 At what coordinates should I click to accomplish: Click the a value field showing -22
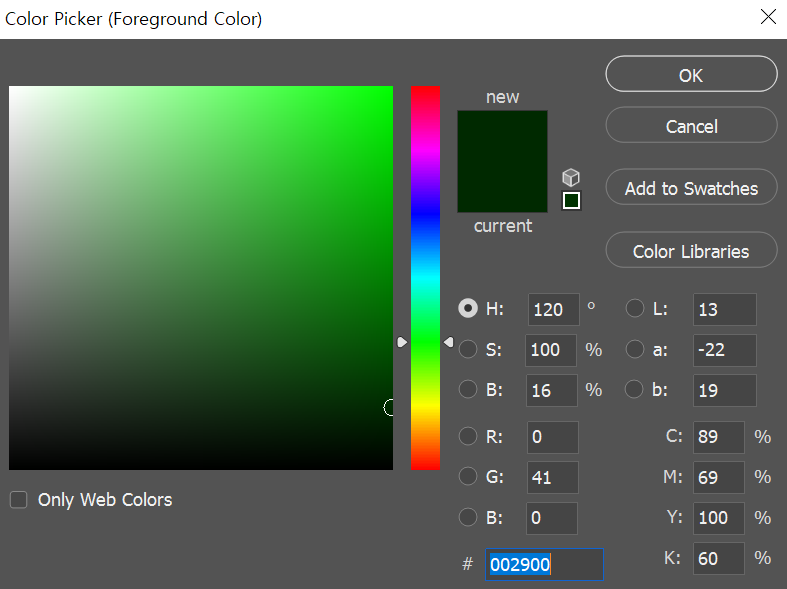coord(725,350)
